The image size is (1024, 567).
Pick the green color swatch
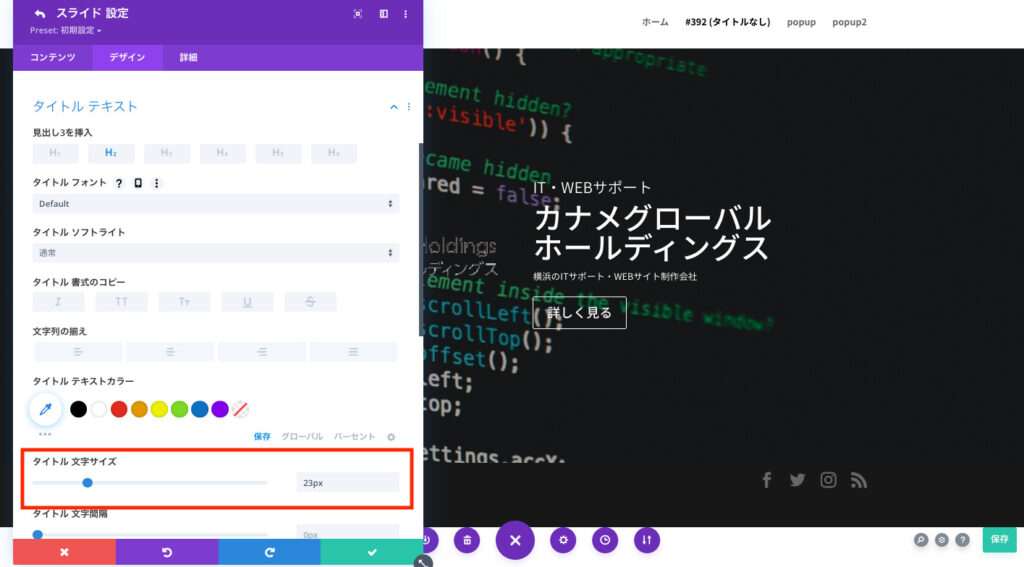pyautogui.click(x=180, y=410)
